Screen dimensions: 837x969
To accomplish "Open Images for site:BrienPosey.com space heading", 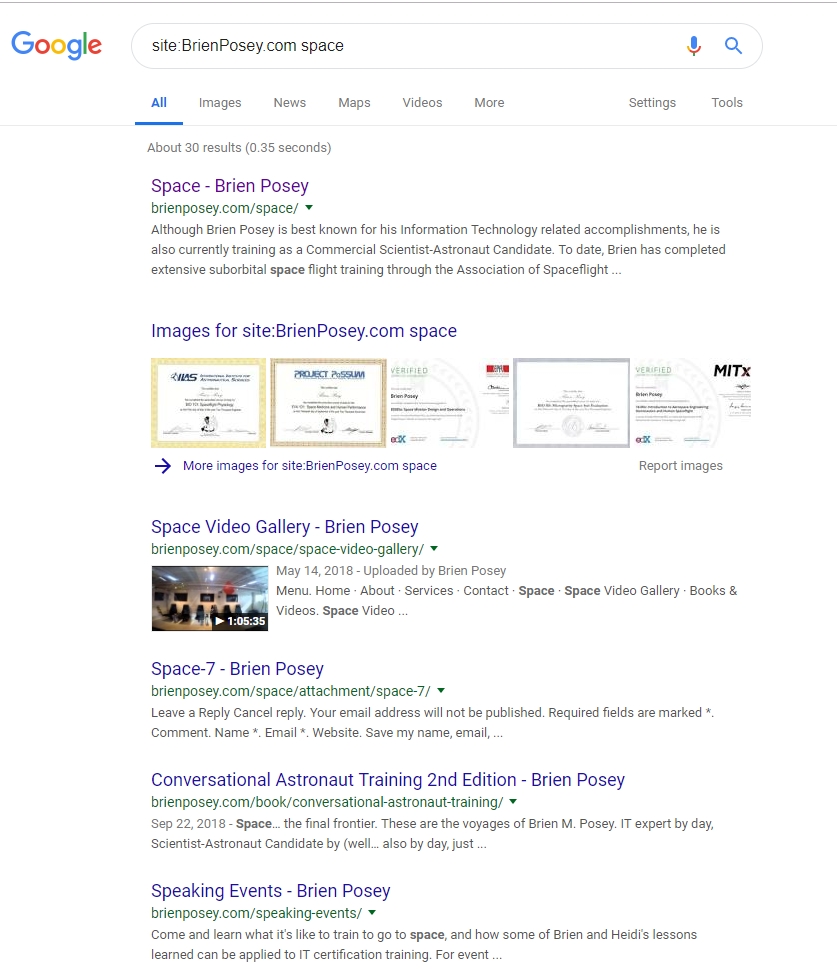I will tap(304, 331).
